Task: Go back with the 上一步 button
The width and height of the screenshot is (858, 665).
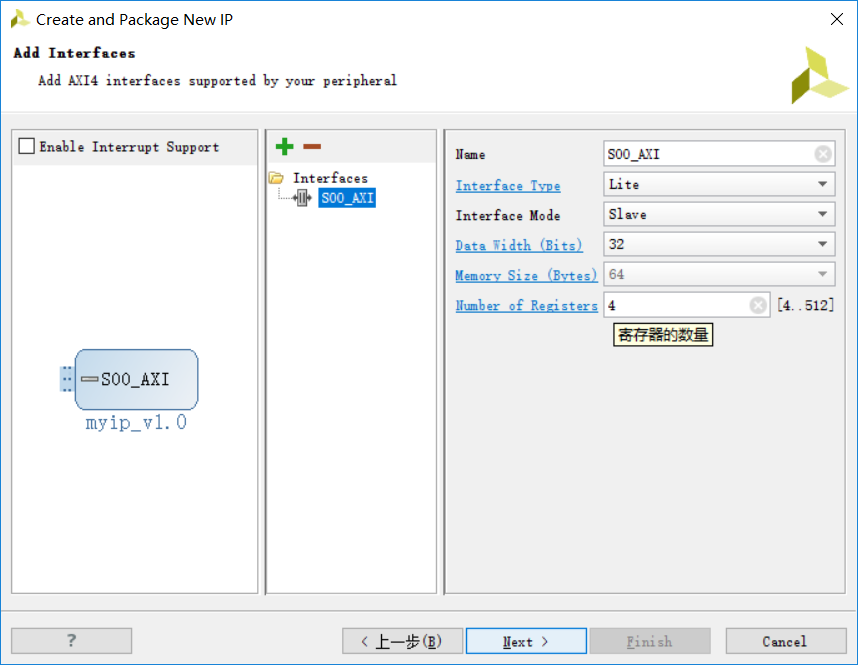Action: (402, 641)
